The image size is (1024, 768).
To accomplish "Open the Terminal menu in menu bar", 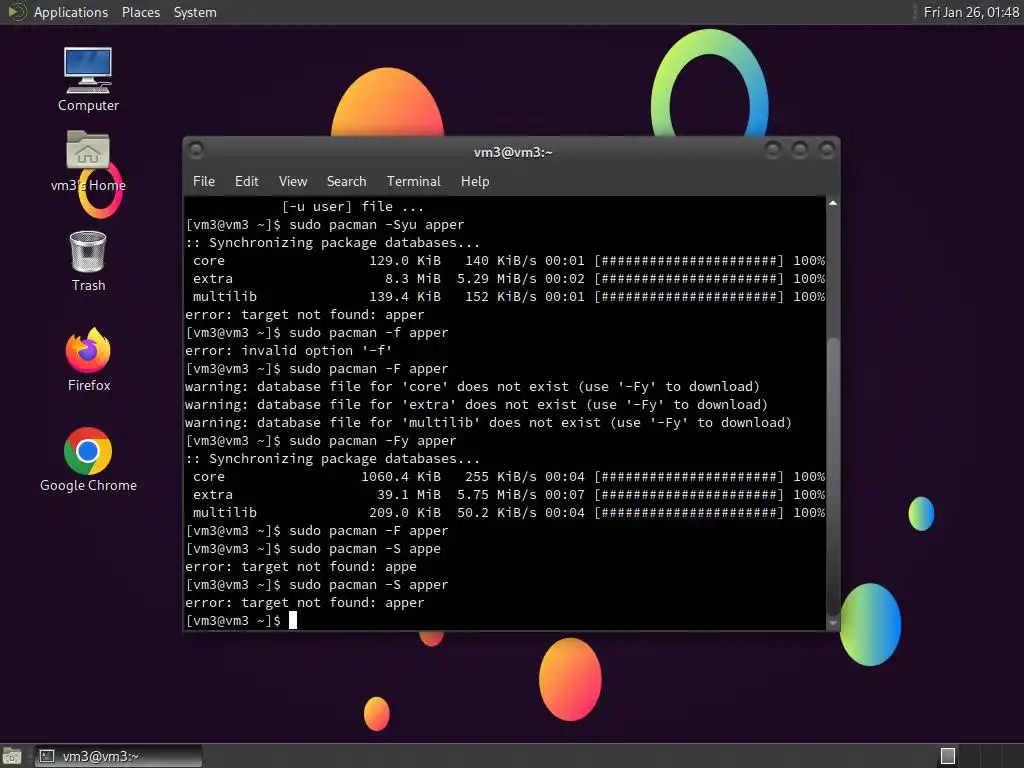I will click(413, 181).
